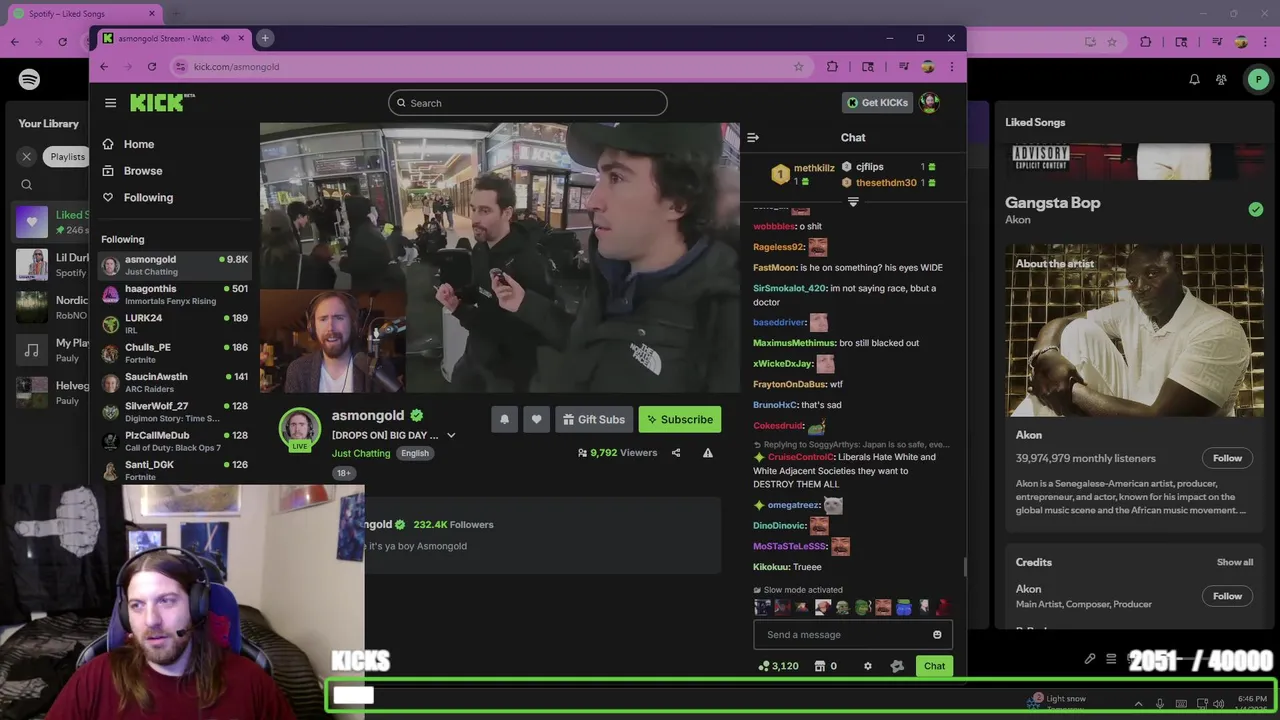This screenshot has width=1280, height=720.
Task: Open the Just Chatting category link
Action: click(361, 453)
